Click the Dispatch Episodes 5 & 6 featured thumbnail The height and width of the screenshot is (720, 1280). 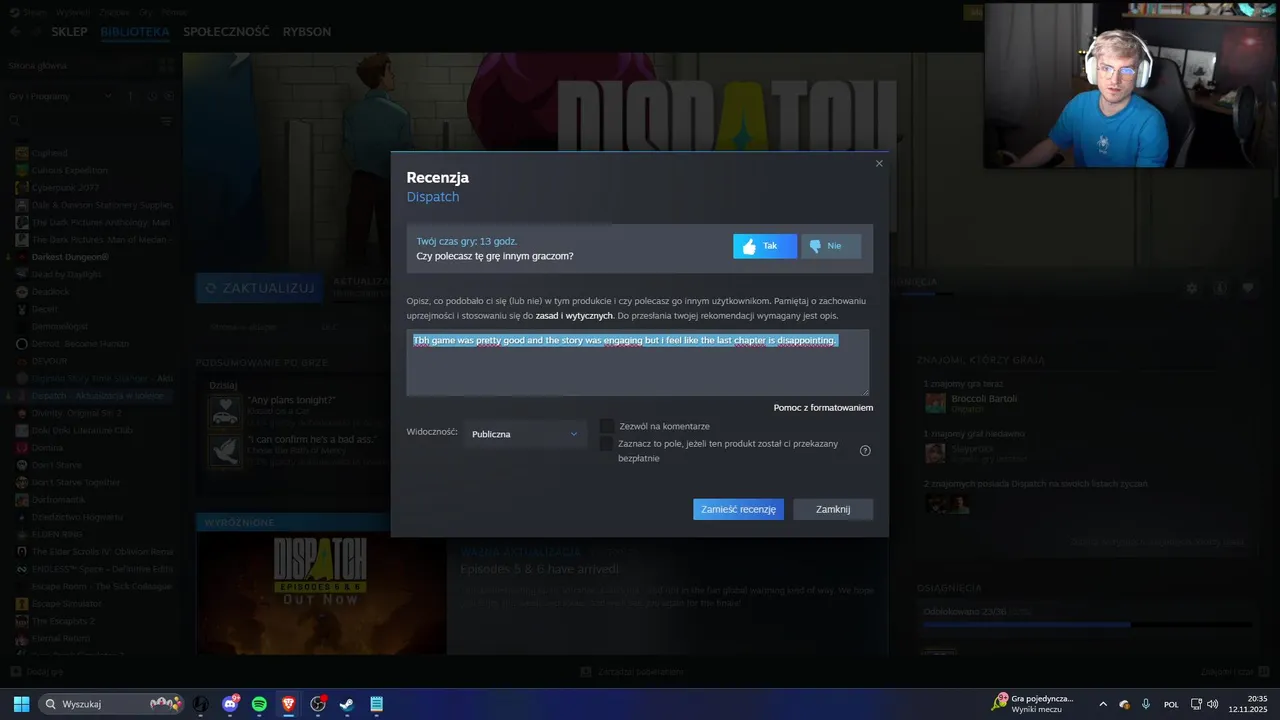(321, 594)
